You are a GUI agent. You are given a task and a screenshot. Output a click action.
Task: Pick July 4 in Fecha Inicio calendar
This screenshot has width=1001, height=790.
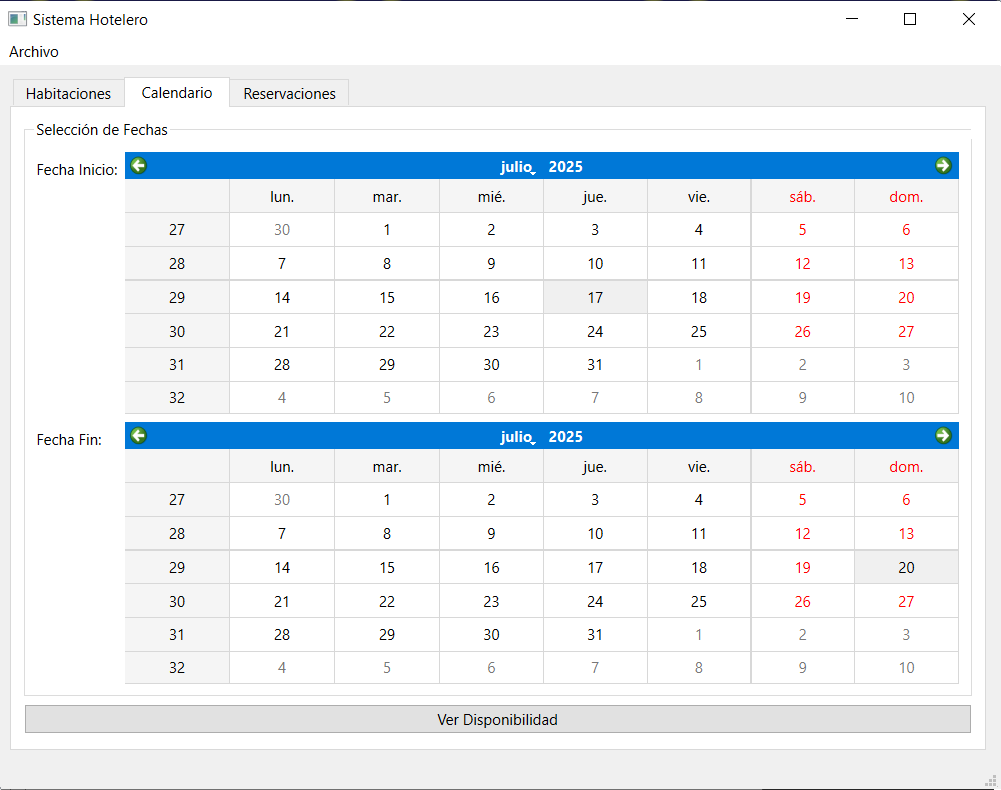pyautogui.click(x=699, y=230)
